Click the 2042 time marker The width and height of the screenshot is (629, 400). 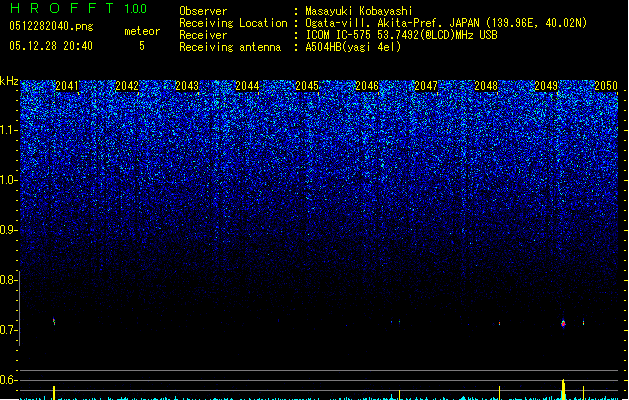coord(127,86)
